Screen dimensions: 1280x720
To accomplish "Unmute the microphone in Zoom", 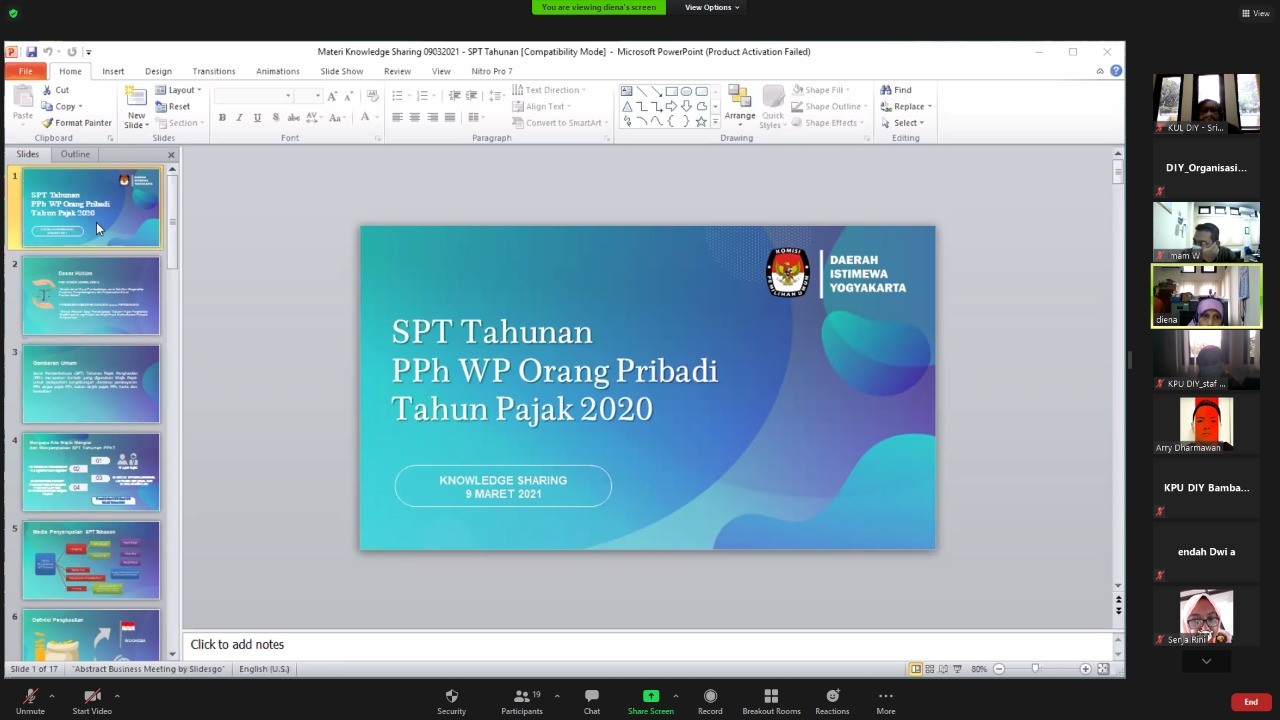I will tap(30, 701).
